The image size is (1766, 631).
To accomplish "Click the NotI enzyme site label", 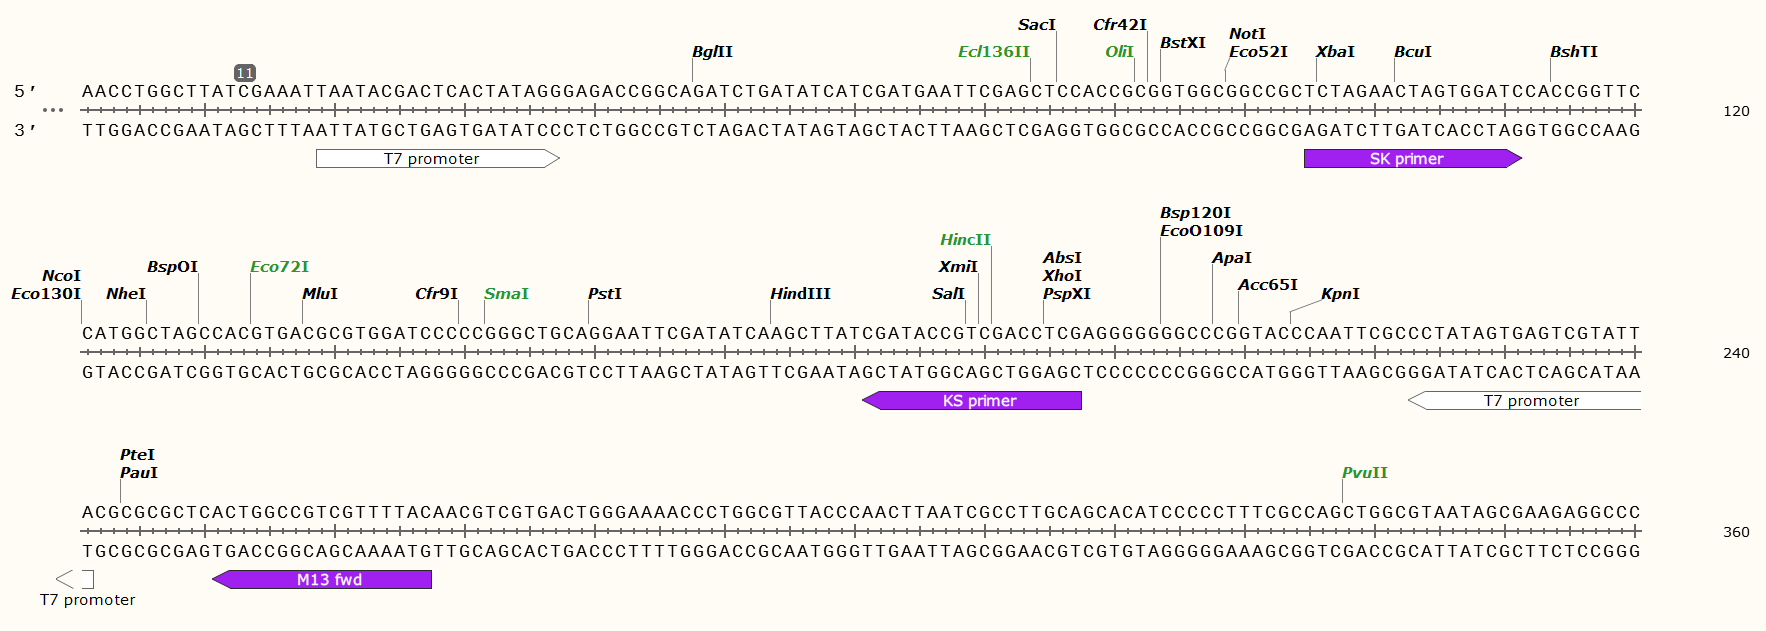I will pos(1247,34).
